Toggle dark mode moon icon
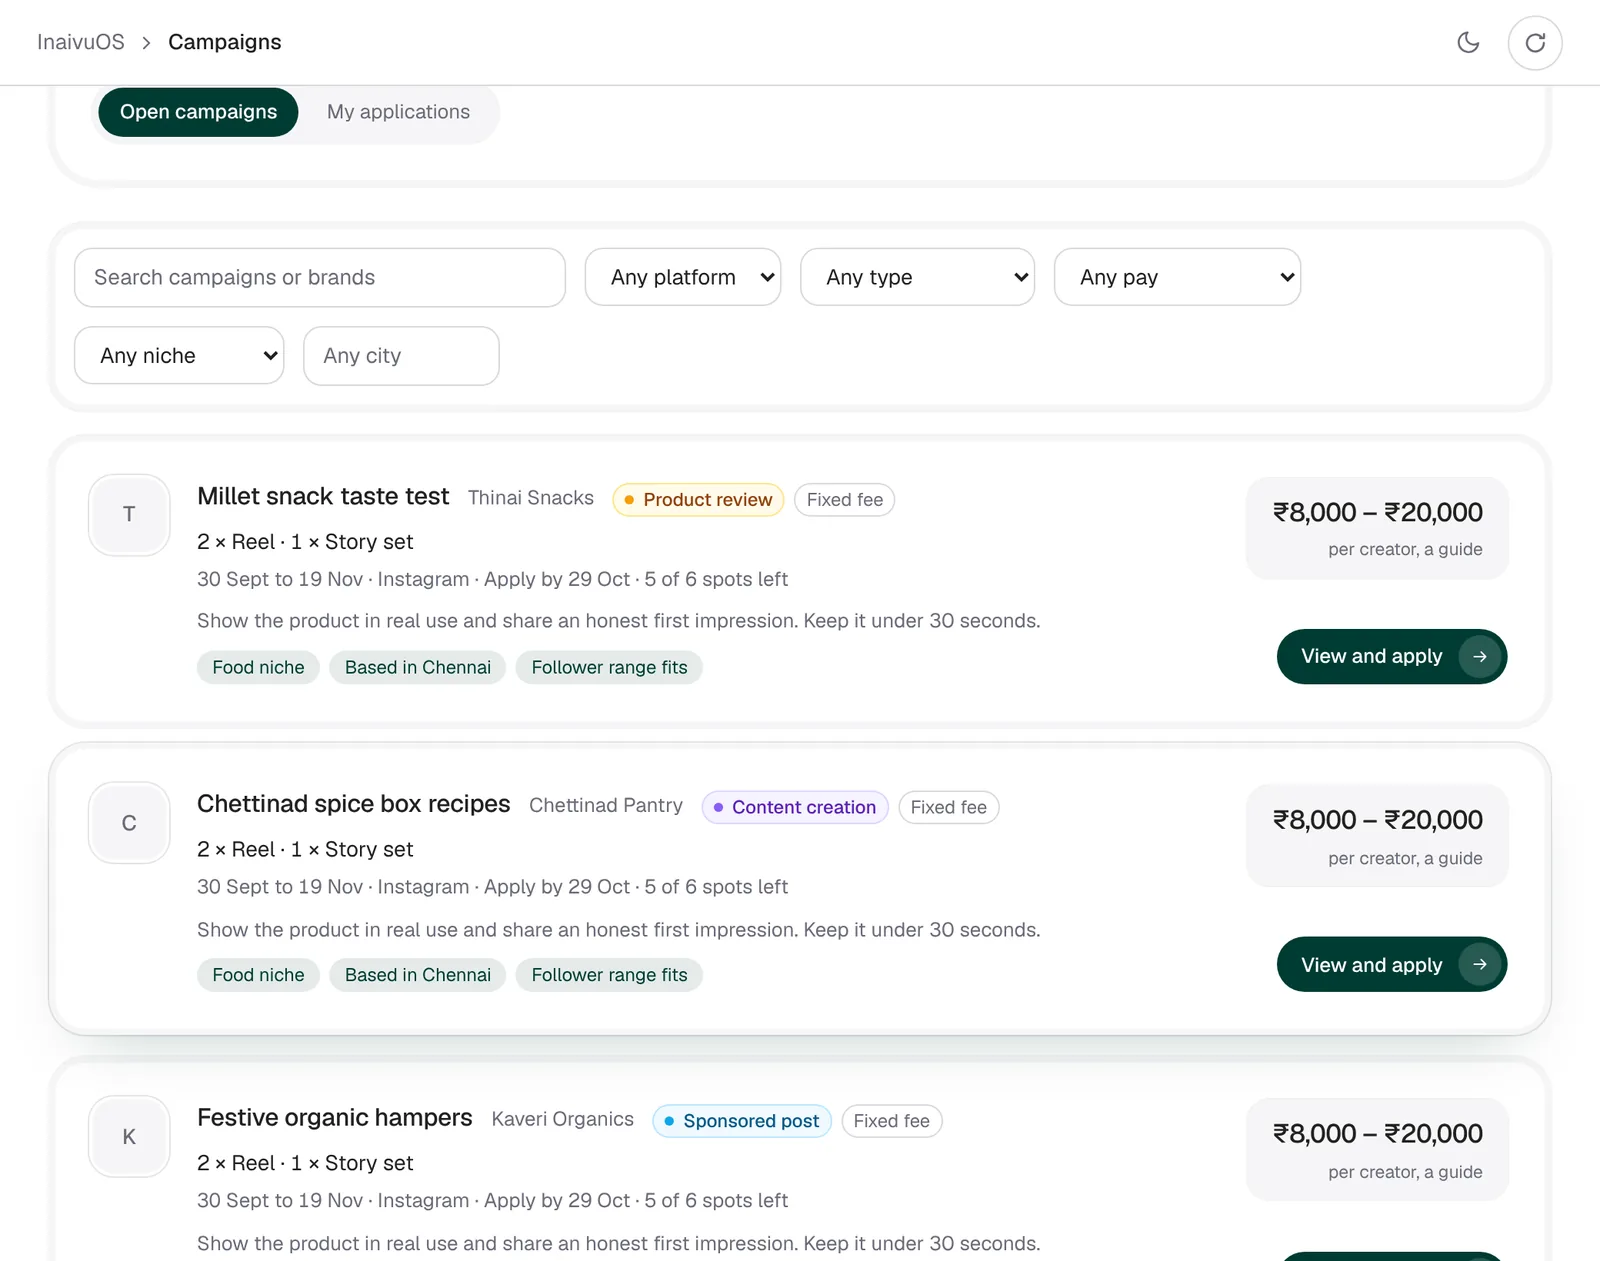Screen dimensions: 1600x1261 pyautogui.click(x=1468, y=42)
